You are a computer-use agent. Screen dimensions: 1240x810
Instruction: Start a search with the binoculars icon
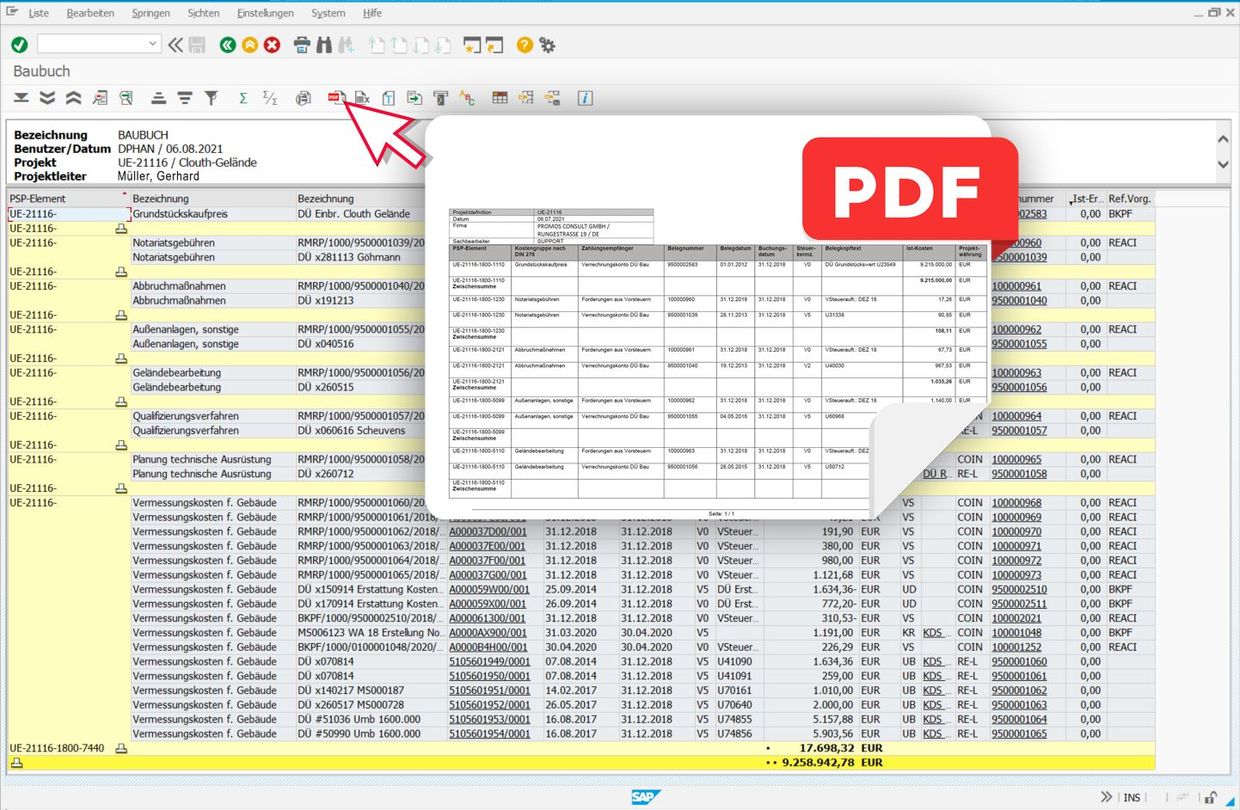coord(324,44)
